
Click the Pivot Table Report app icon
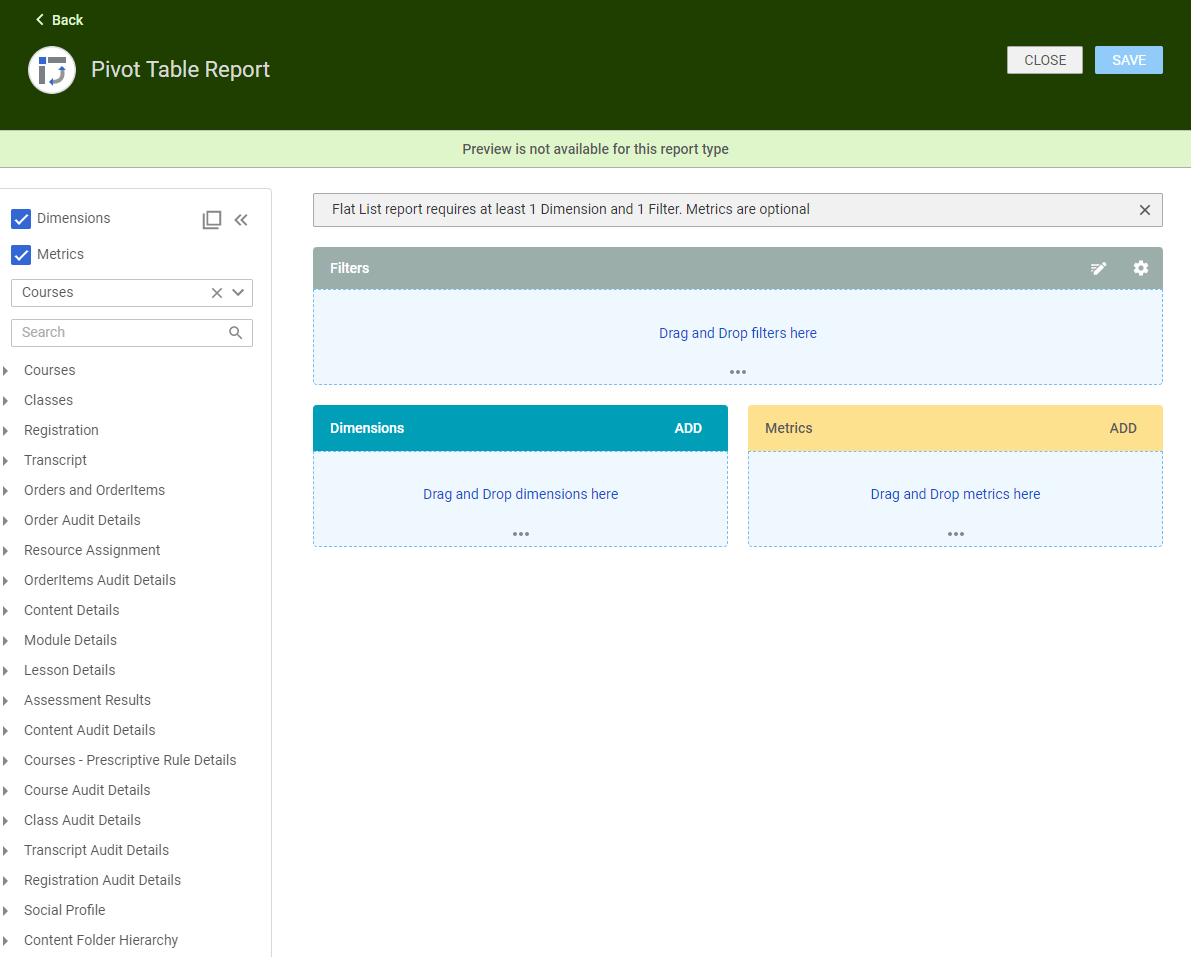(x=51, y=70)
